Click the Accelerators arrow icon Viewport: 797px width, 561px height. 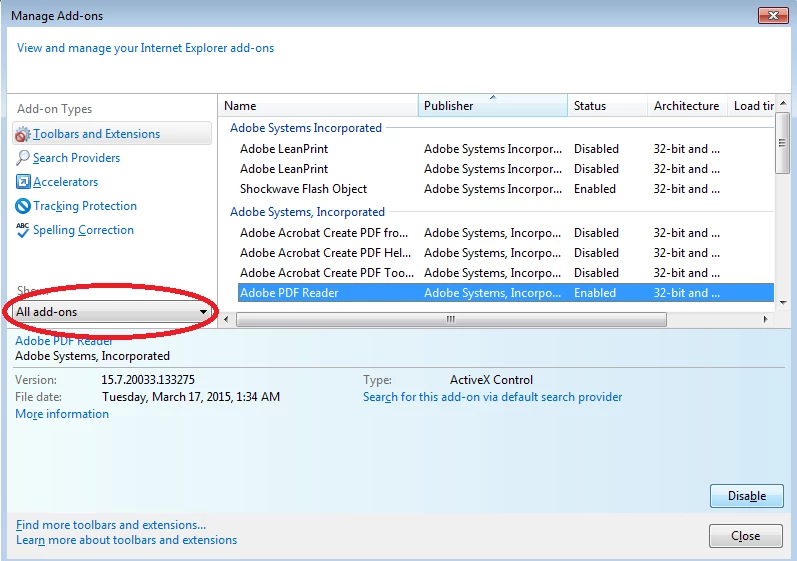point(23,182)
